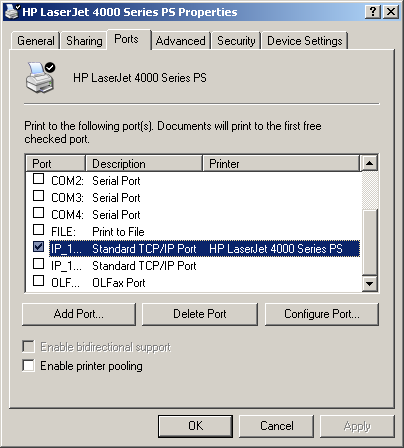Image resolution: width=404 pixels, height=448 pixels.
Task: Click the Add Port... button
Action: [x=79, y=314]
